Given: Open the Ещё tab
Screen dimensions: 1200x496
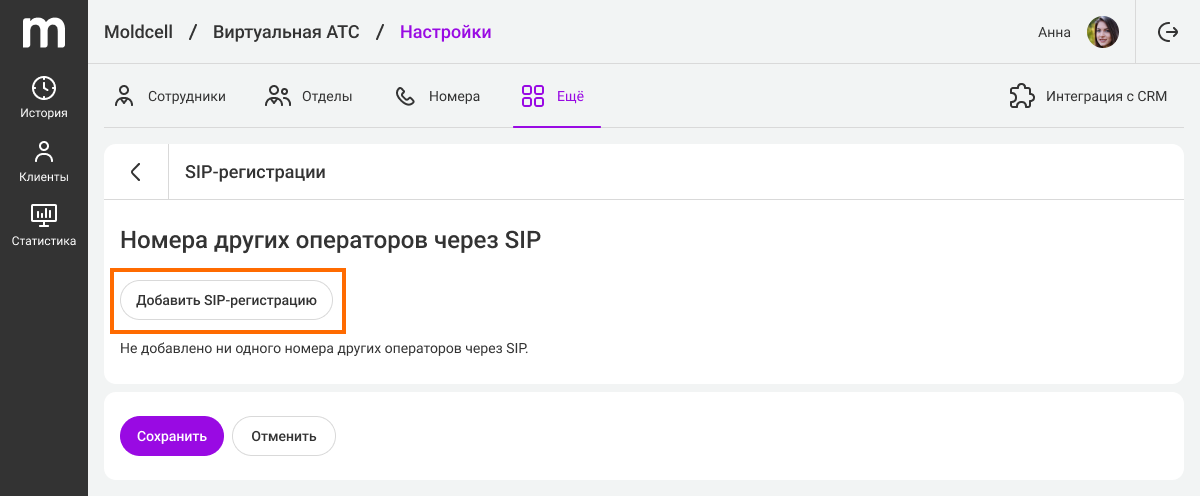Looking at the screenshot, I should coord(553,96).
